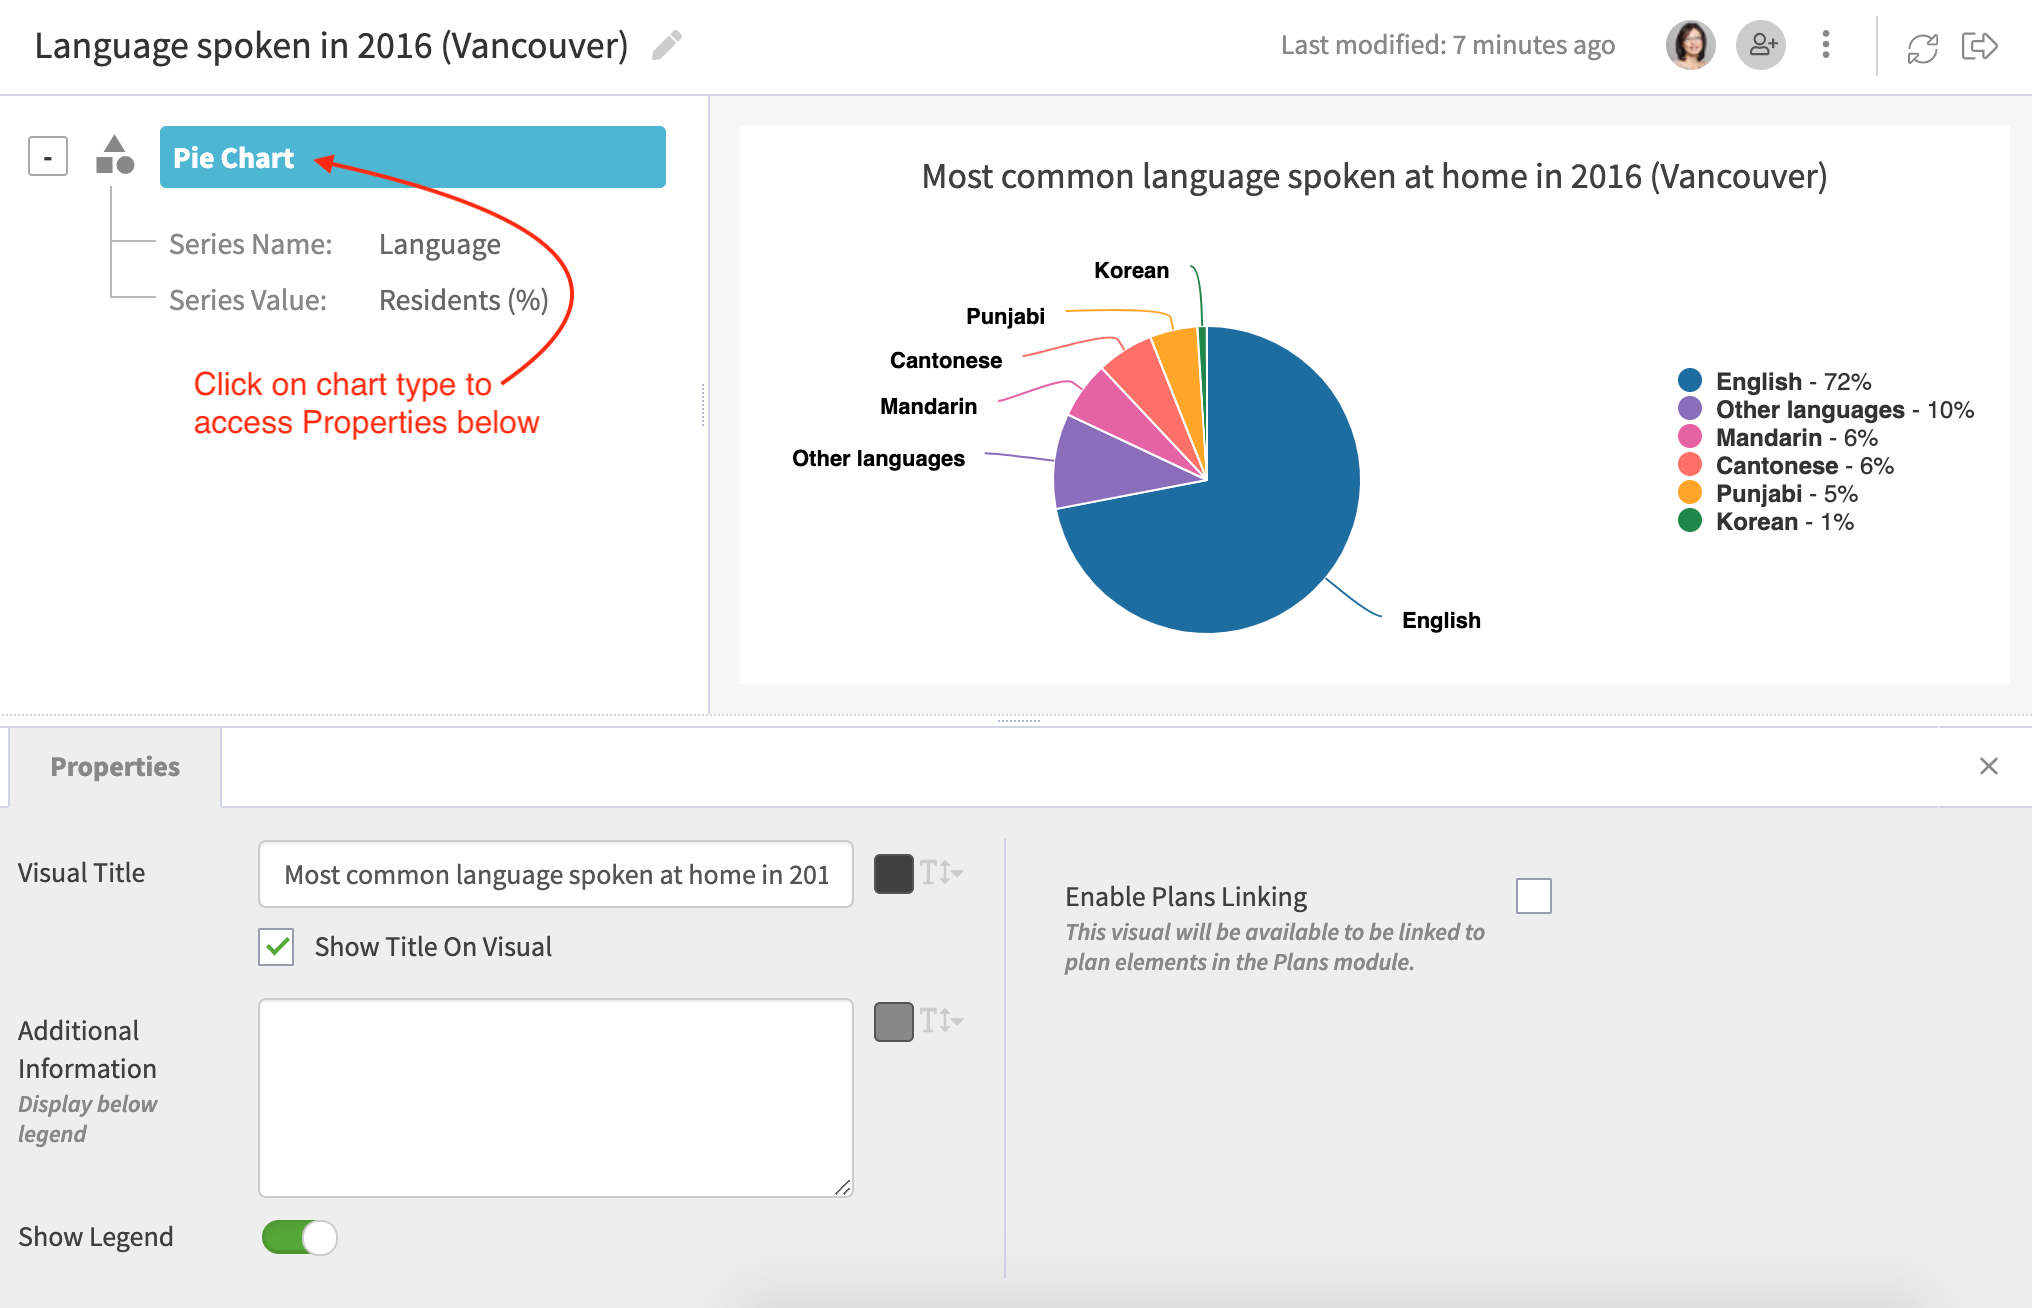Click the refresh/sync icon in the top toolbar
This screenshot has width=2032, height=1308.
point(1922,45)
